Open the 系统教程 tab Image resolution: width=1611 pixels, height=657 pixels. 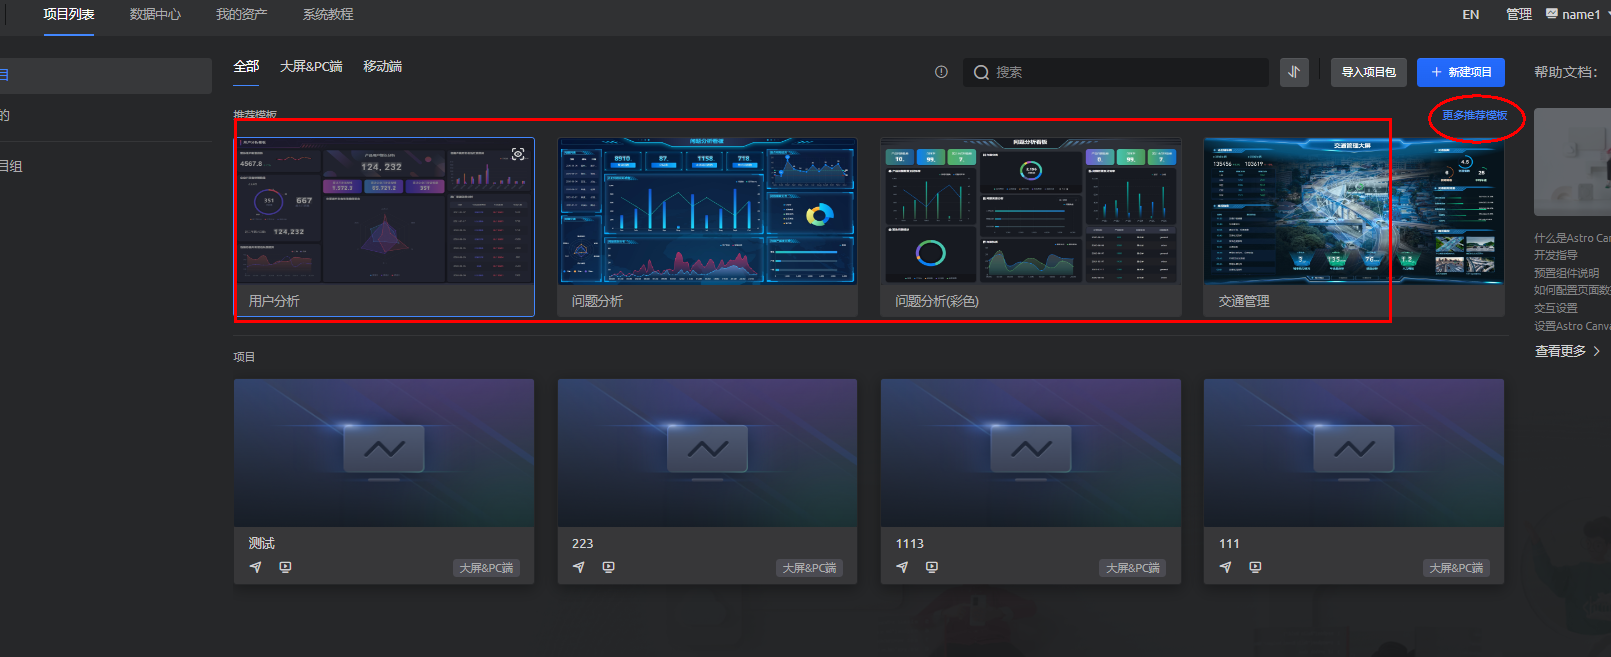click(x=328, y=14)
